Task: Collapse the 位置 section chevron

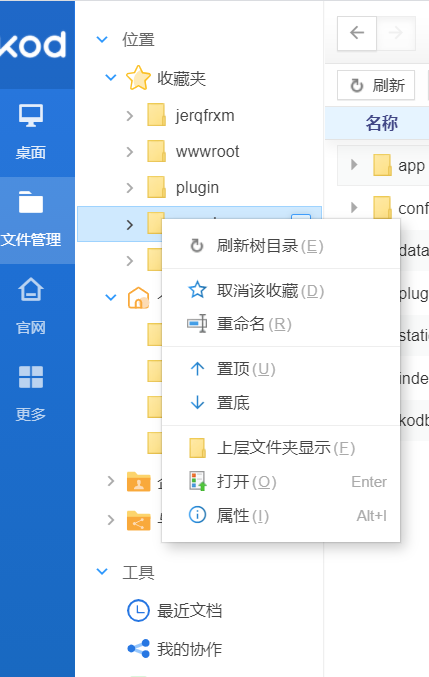Action: 102,40
